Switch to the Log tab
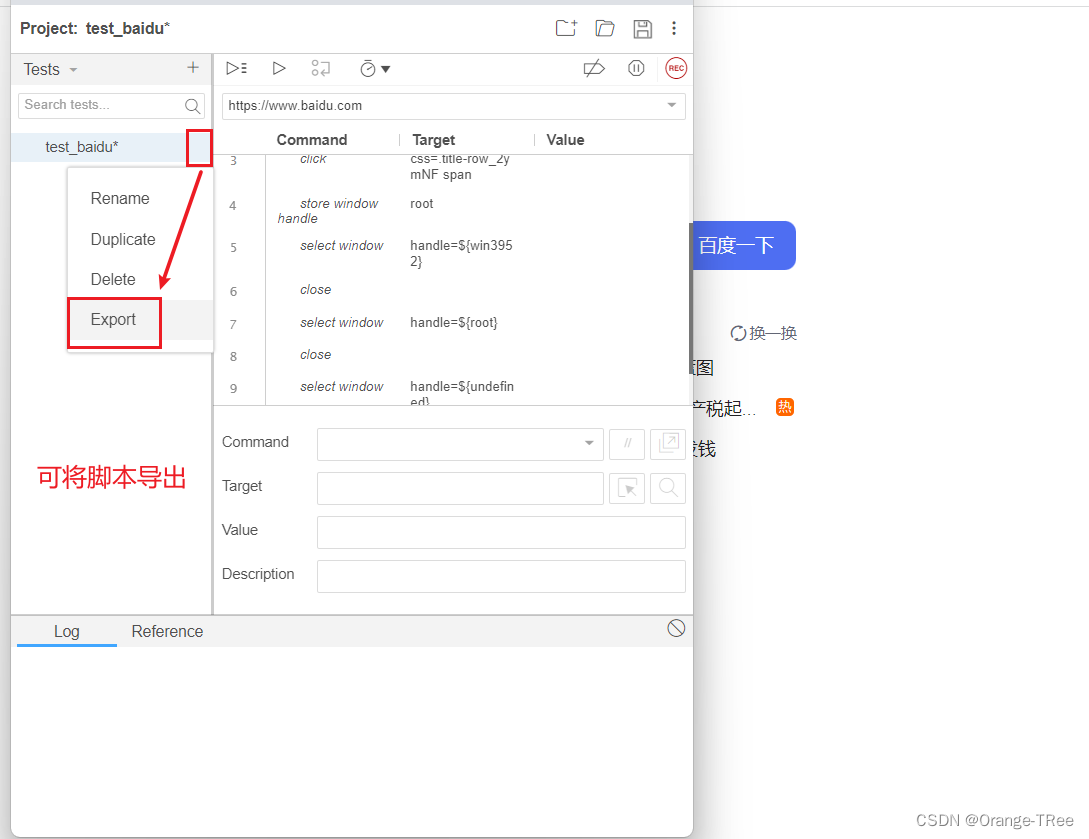Viewport: 1089px width, 839px height. (x=67, y=631)
